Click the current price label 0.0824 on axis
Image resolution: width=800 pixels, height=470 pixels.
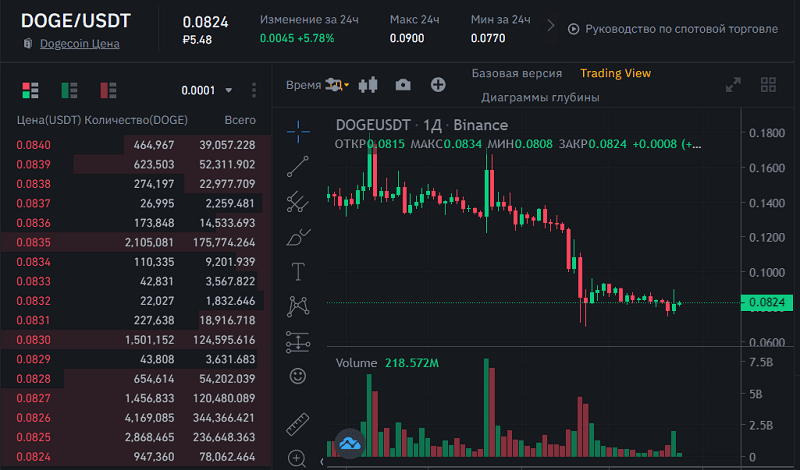click(766, 303)
